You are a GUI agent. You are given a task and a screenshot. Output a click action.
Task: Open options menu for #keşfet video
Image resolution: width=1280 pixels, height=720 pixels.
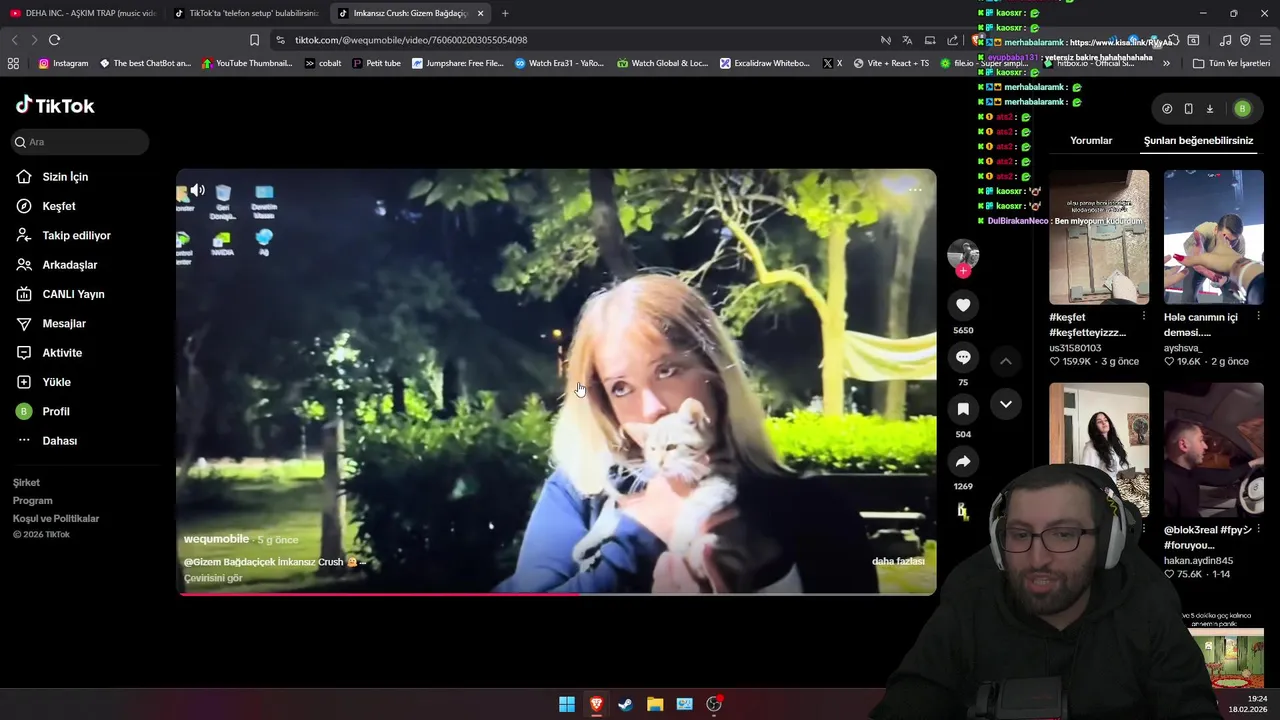pyautogui.click(x=1144, y=316)
